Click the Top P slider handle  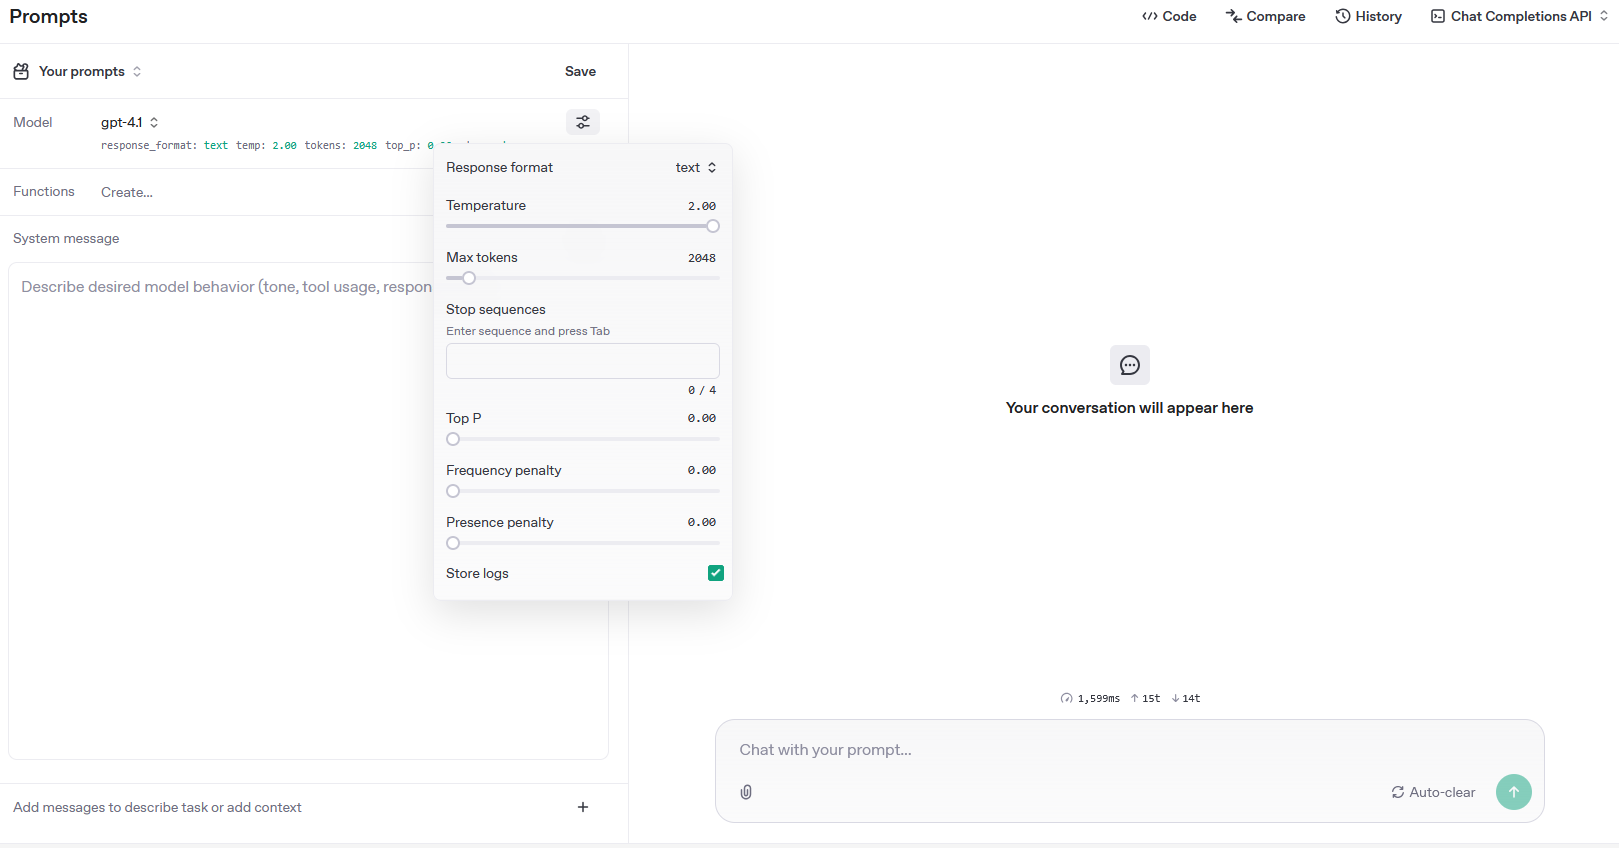(x=453, y=439)
